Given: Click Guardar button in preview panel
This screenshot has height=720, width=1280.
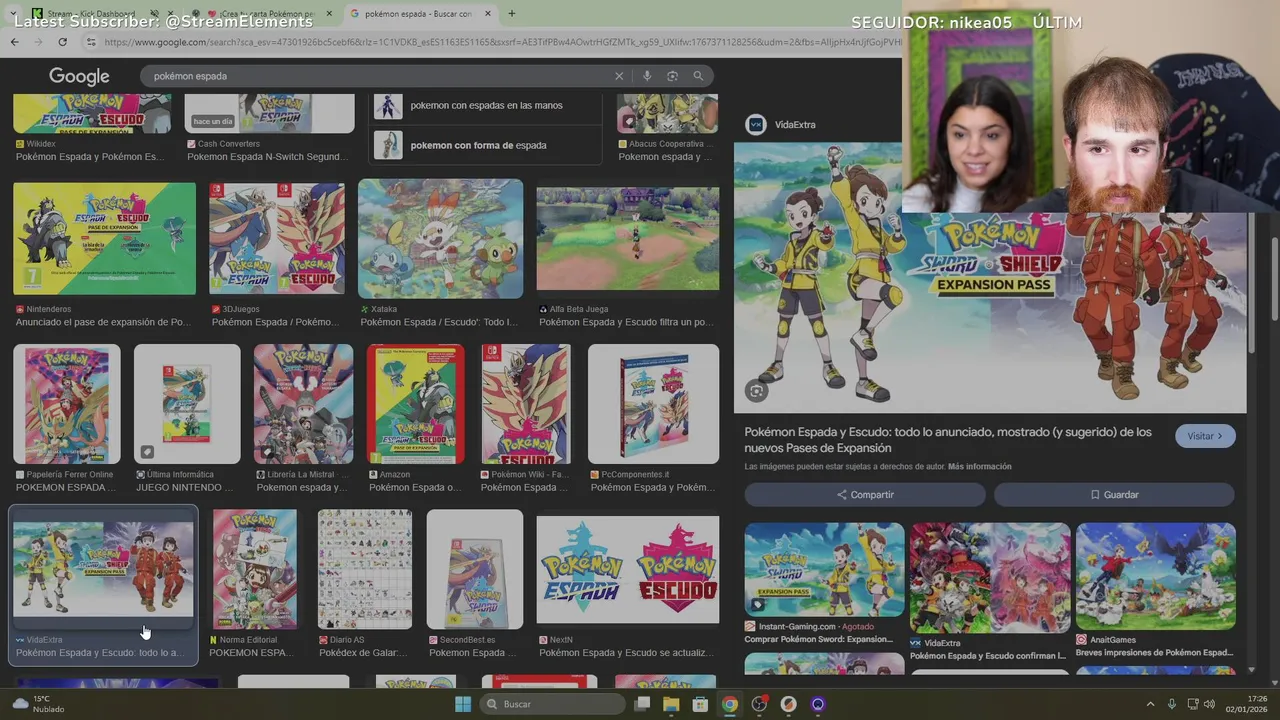Looking at the screenshot, I should pos(1114,495).
